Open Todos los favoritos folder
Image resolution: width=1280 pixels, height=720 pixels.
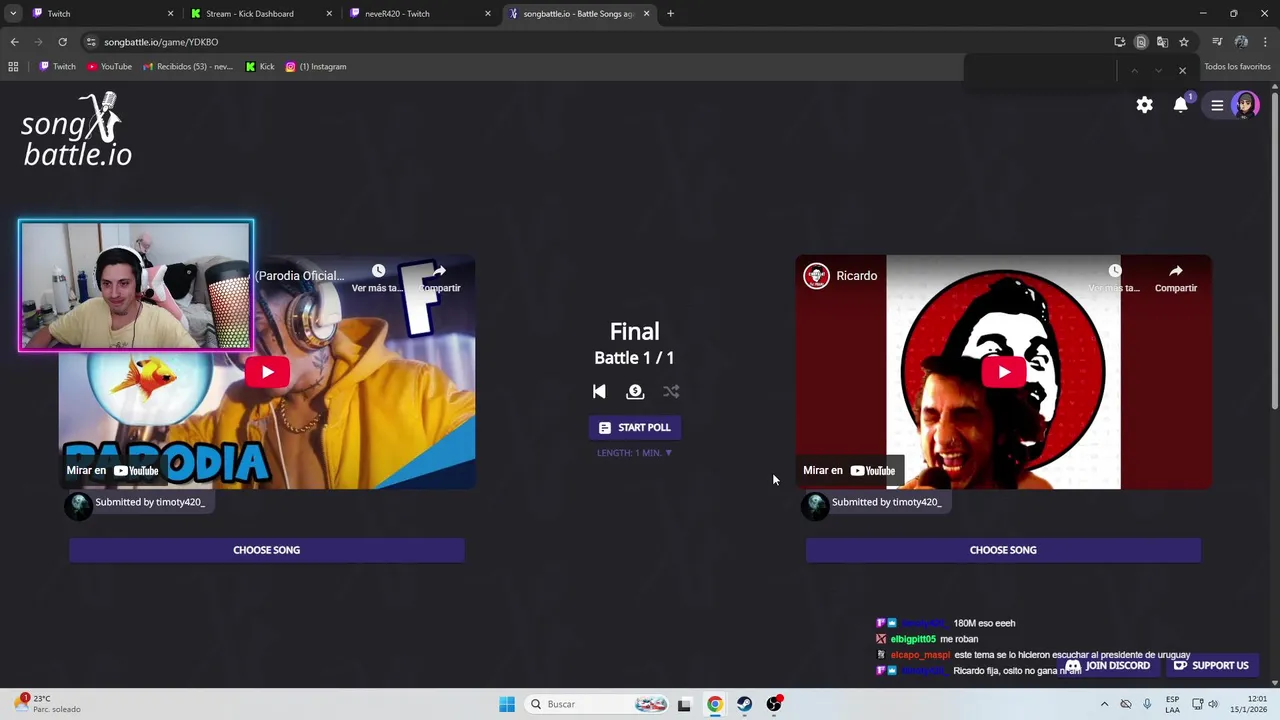coord(1237,67)
